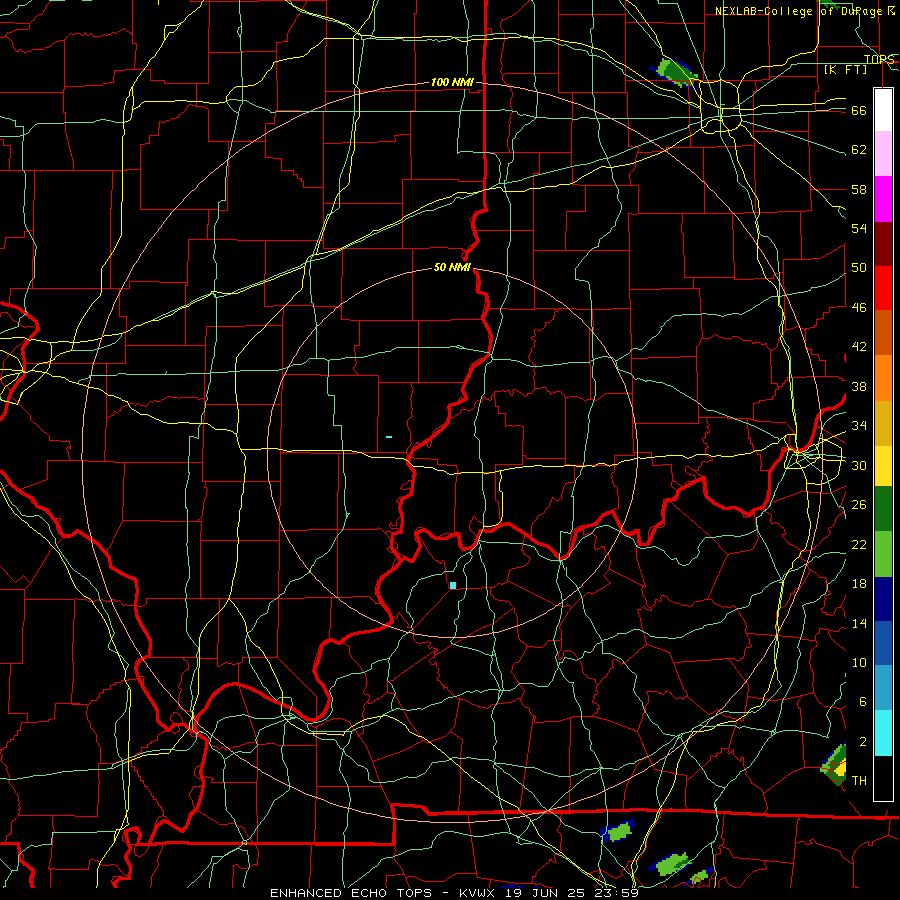Click the "46" scale value
Image resolution: width=900 pixels, height=900 pixels.
[859, 308]
